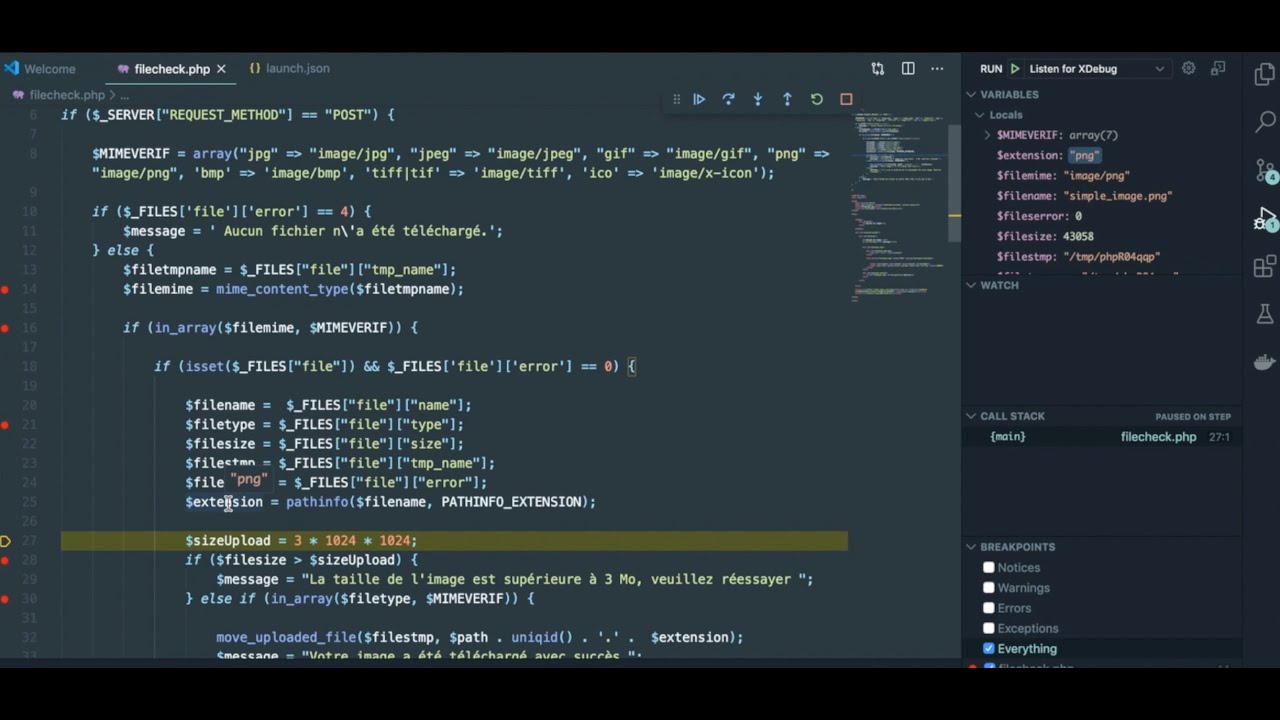
Task: Uncheck the Everything breakpoint checkbox
Action: (x=988, y=648)
